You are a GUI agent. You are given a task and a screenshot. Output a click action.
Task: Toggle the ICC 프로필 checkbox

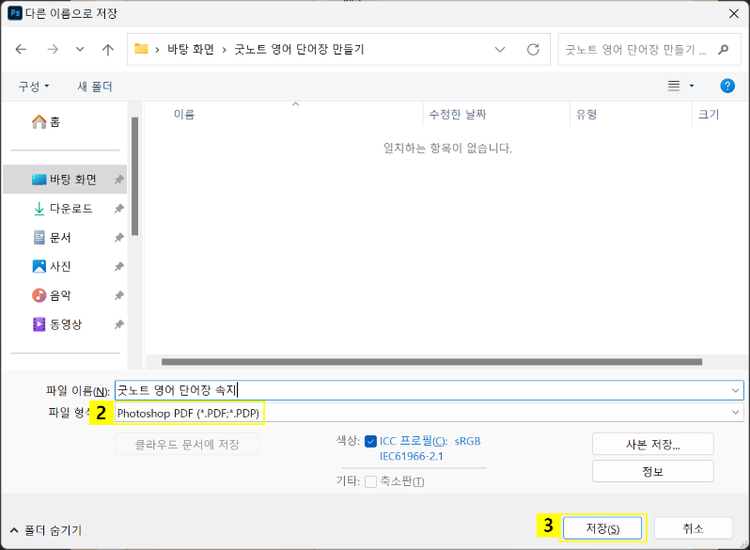(x=371, y=441)
